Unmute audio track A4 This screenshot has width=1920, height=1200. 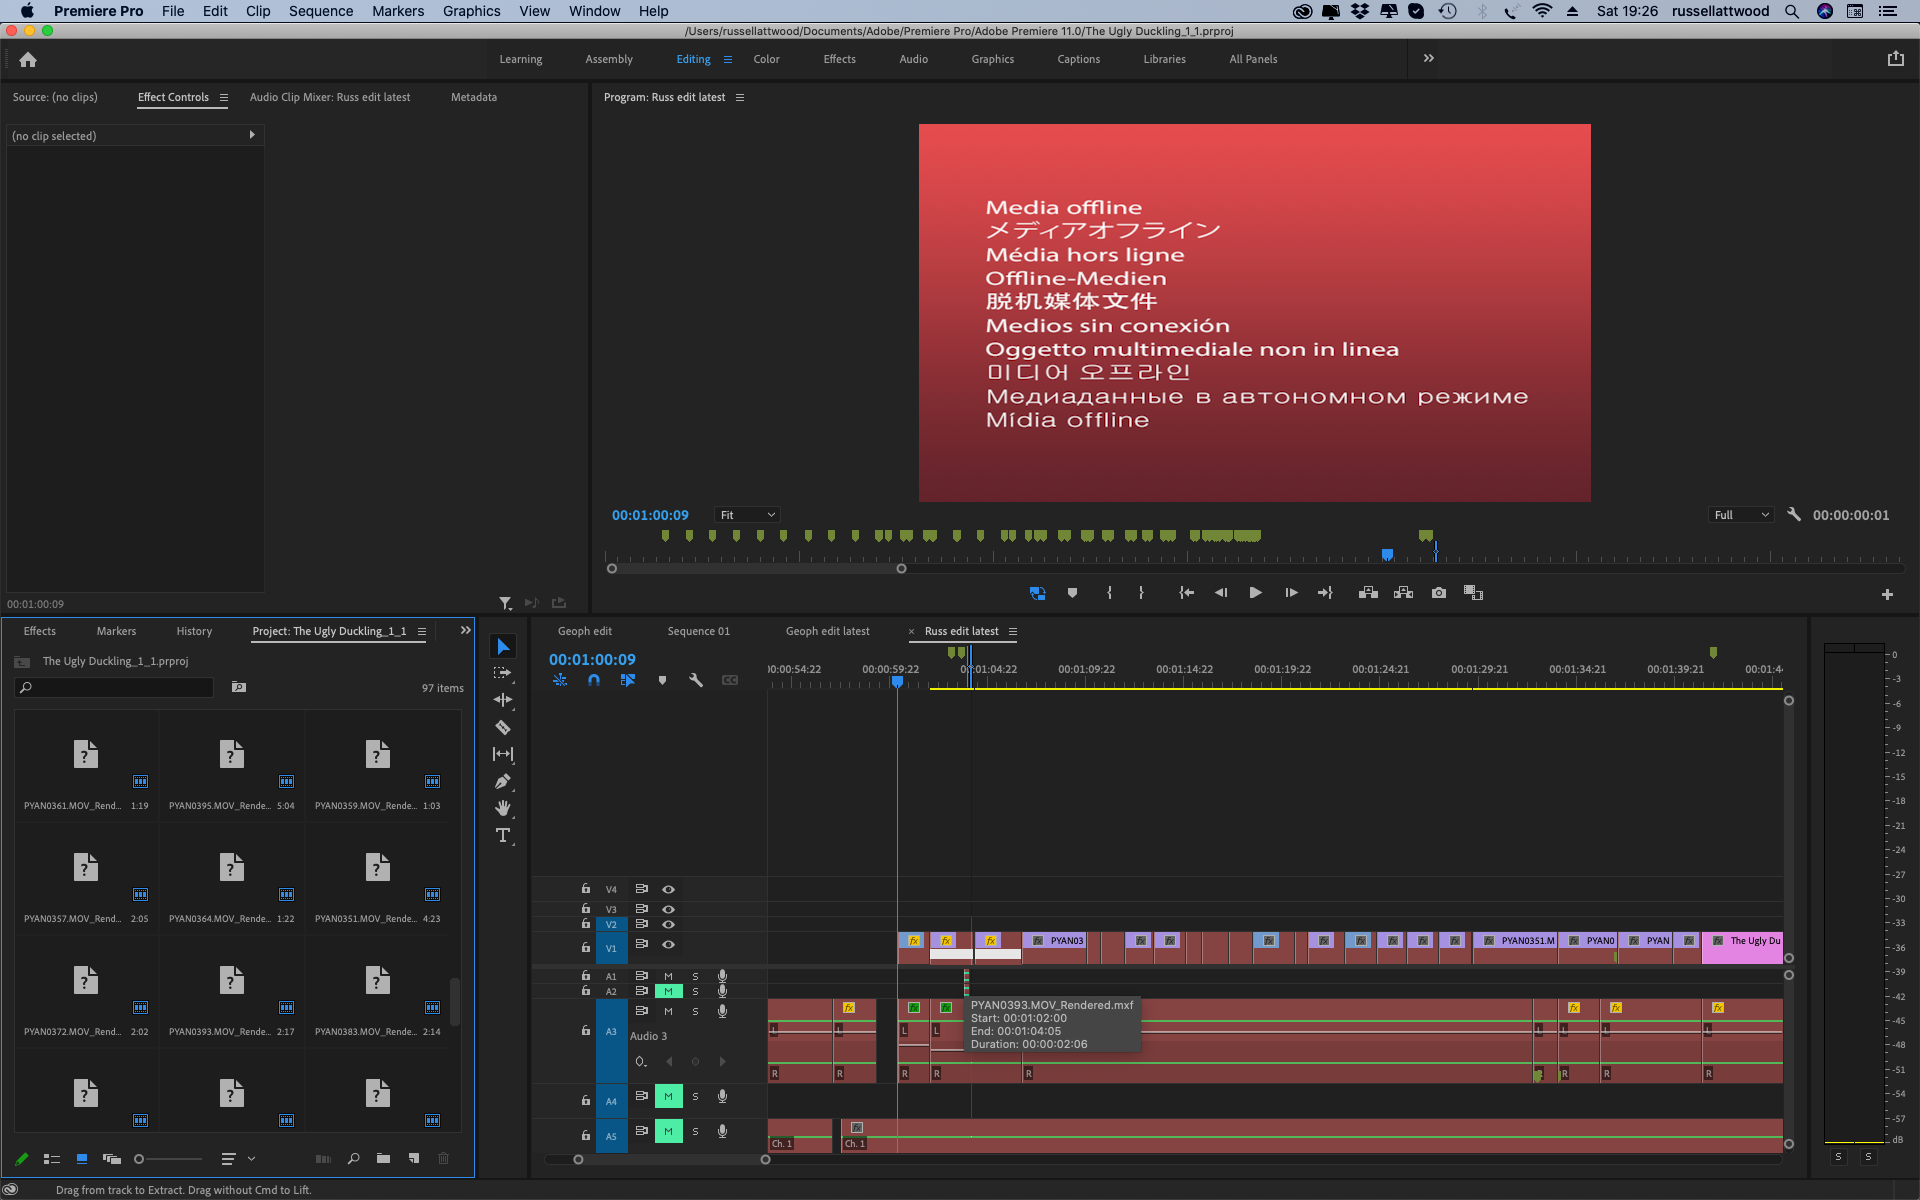[668, 1097]
